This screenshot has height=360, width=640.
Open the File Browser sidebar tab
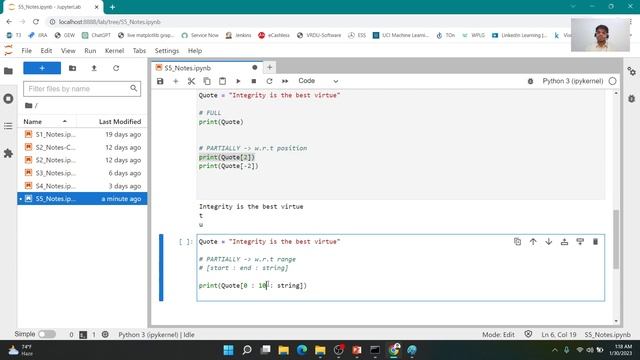[8, 71]
